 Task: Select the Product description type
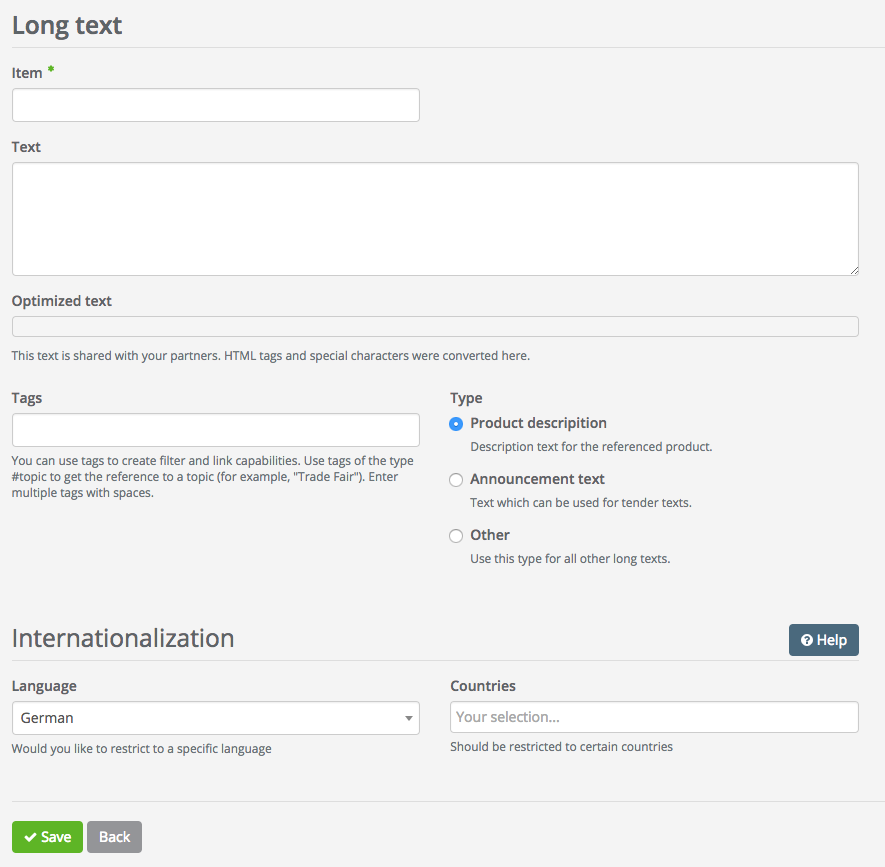pyautogui.click(x=456, y=424)
